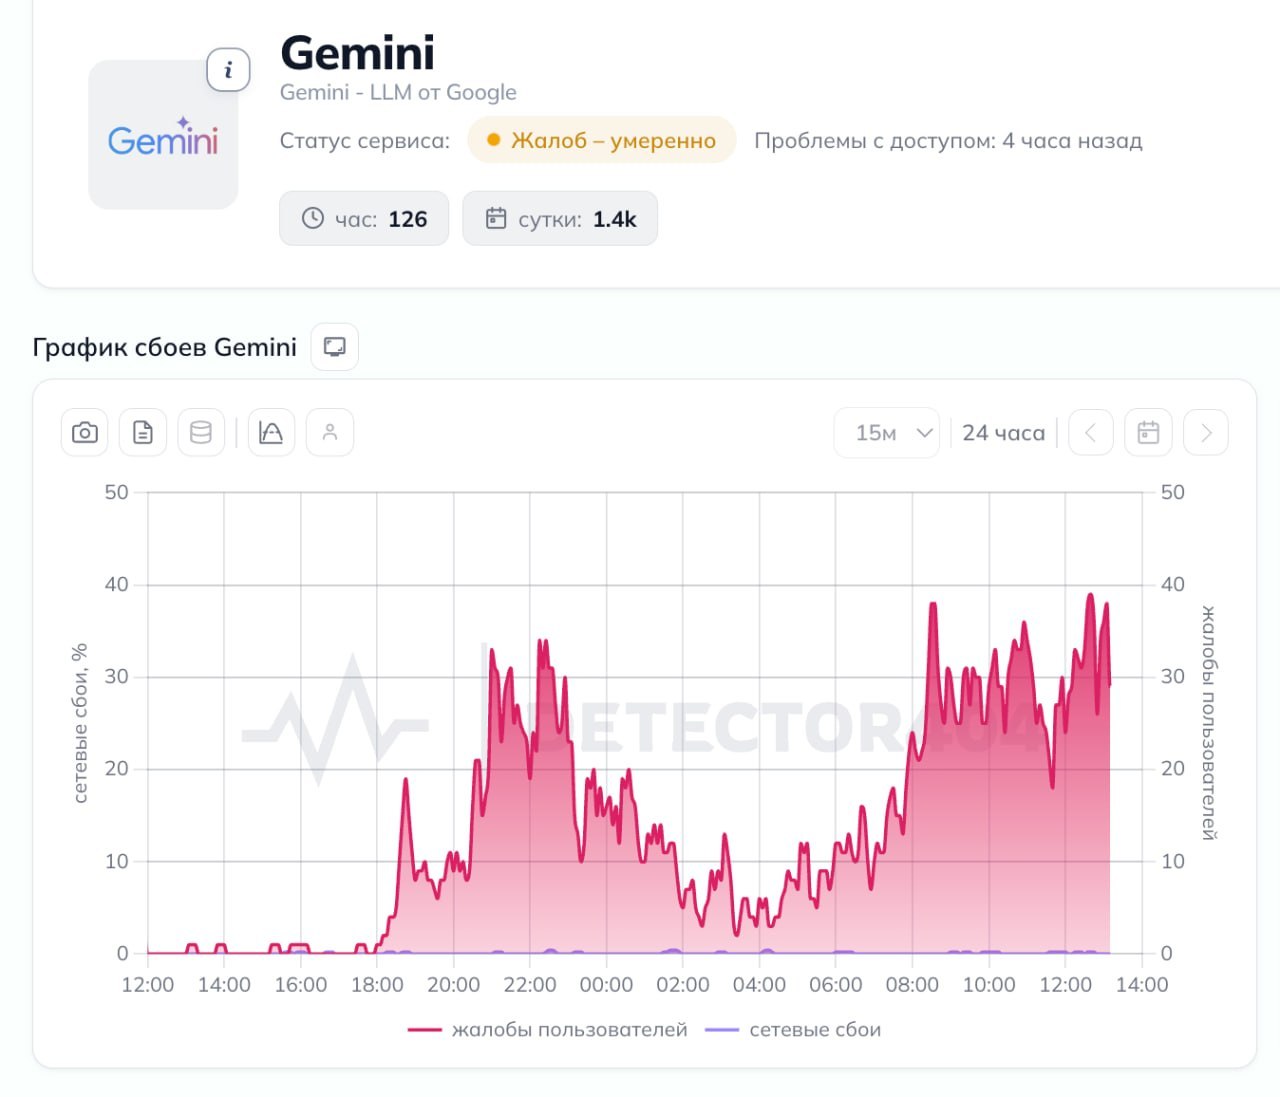Click the сутки: 1.4k counter badge
Viewport: 1280px width, 1097px height.
560,218
